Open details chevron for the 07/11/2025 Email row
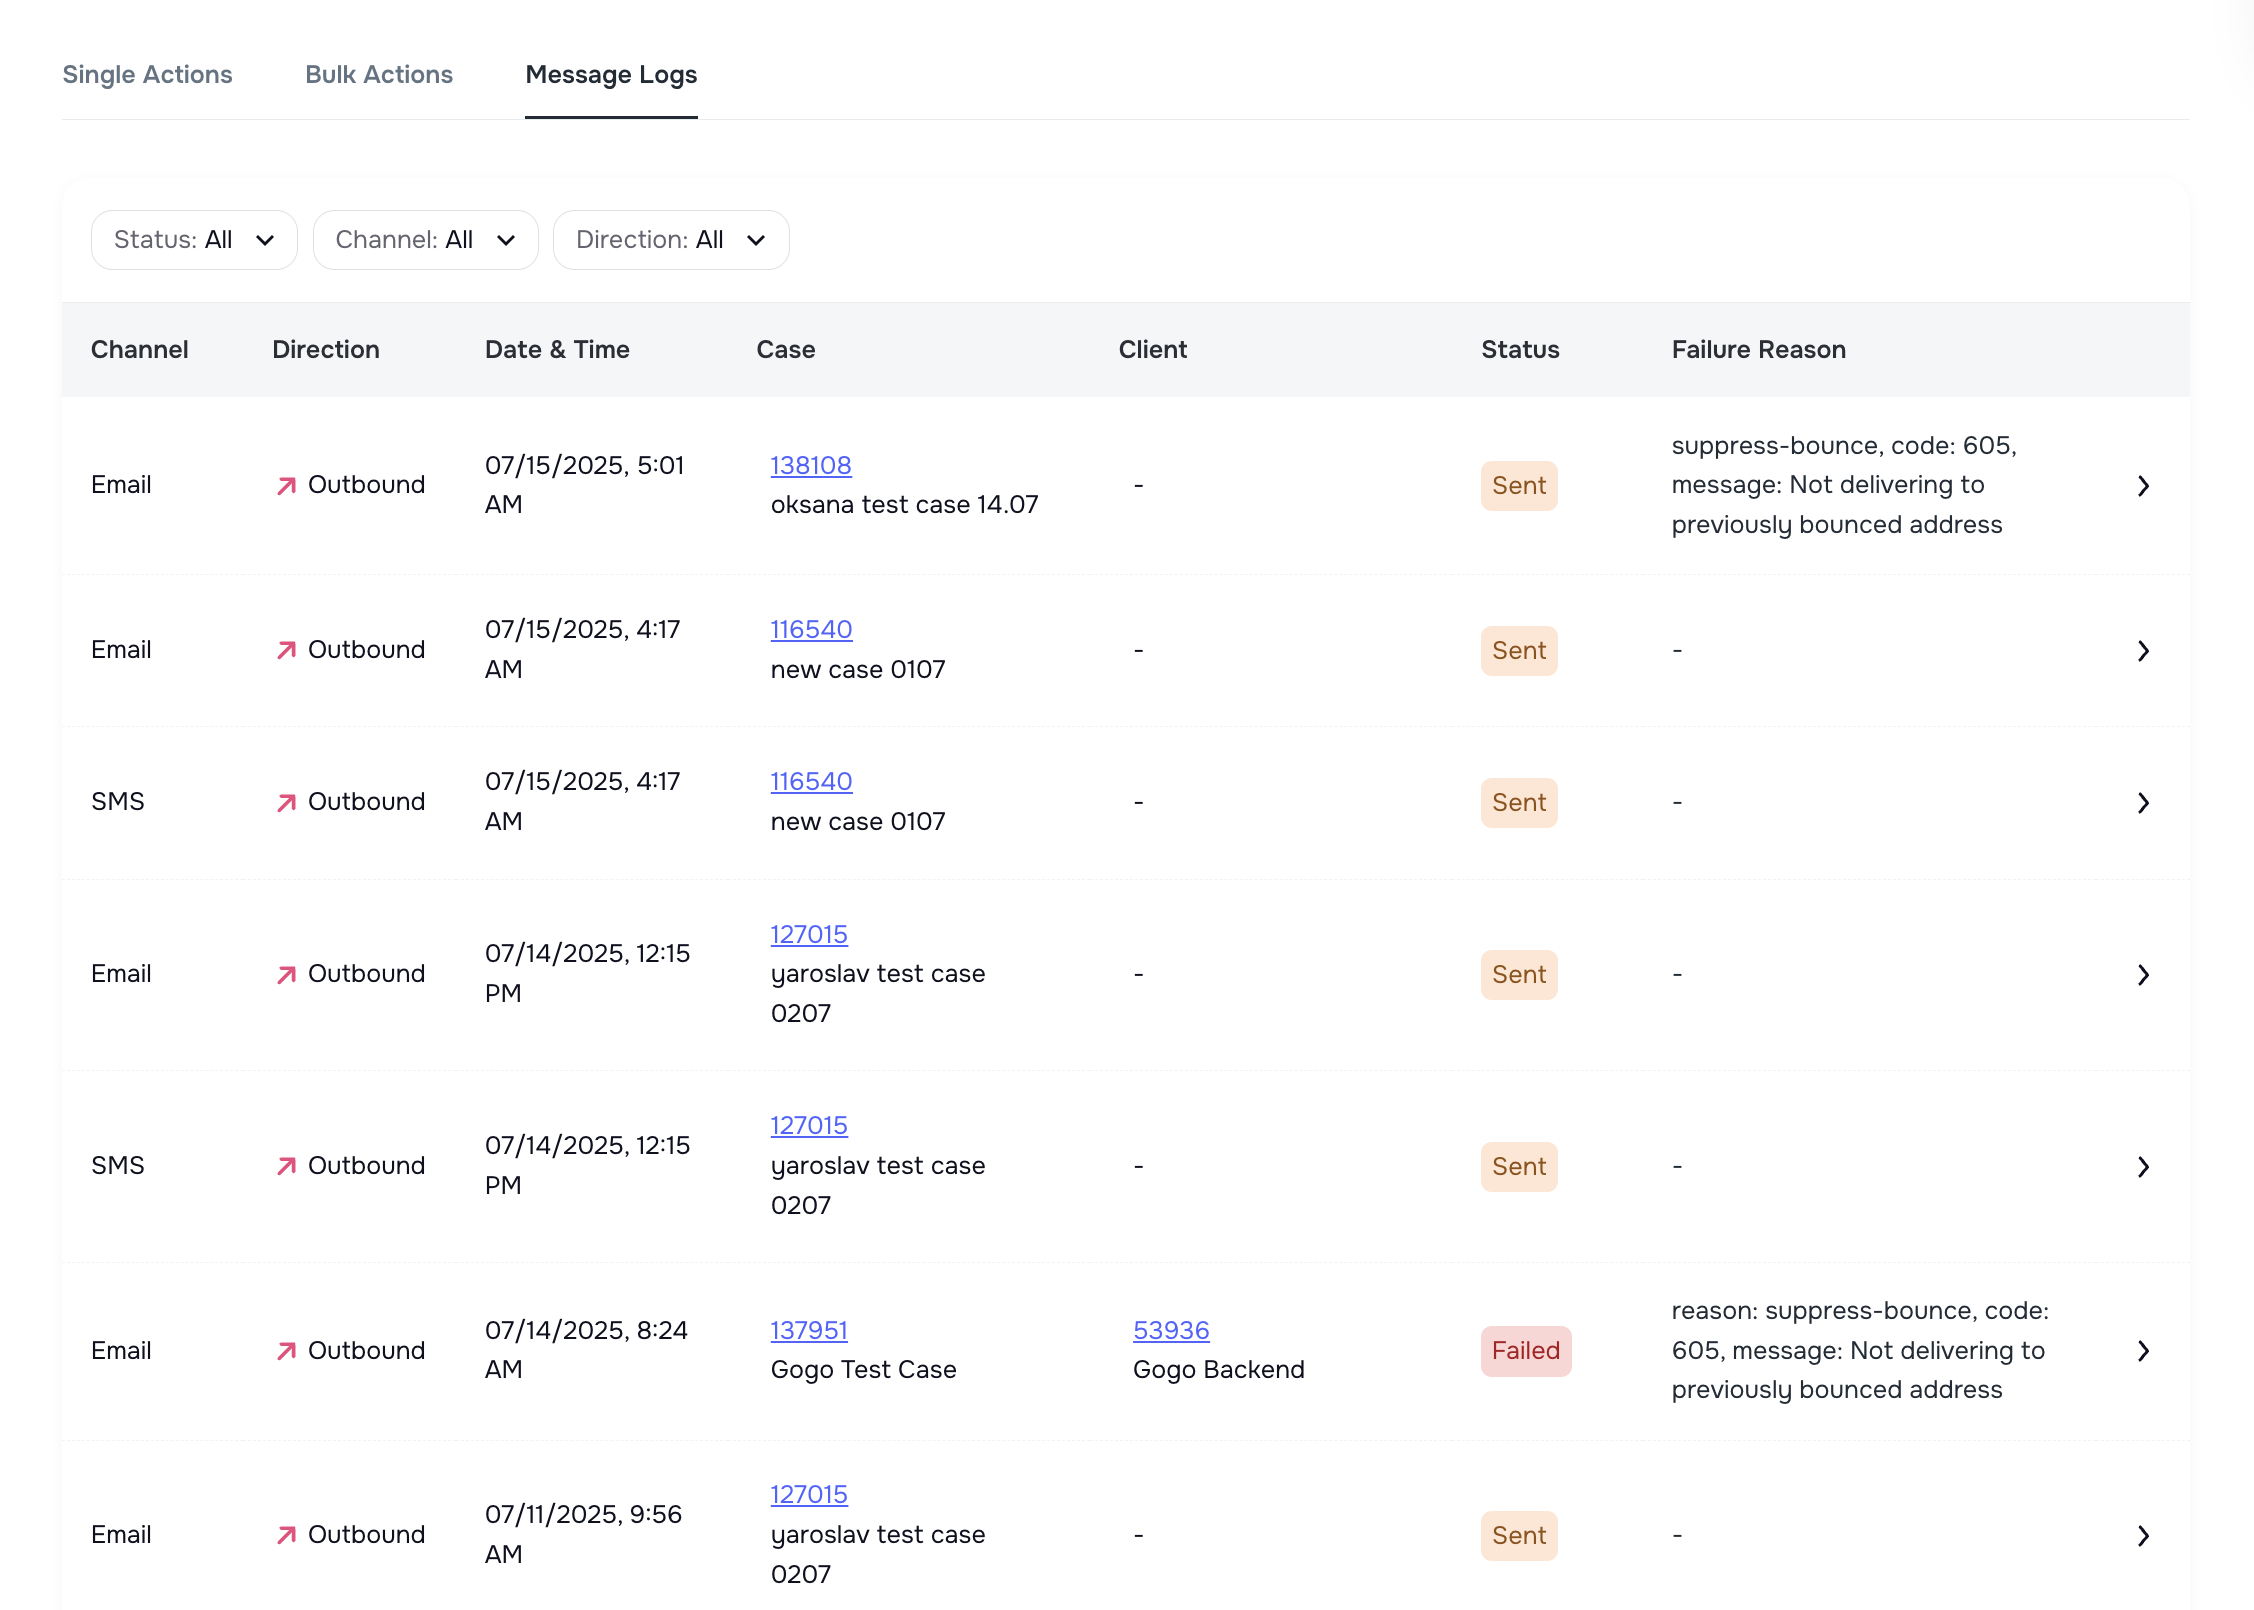 [x=2144, y=1535]
